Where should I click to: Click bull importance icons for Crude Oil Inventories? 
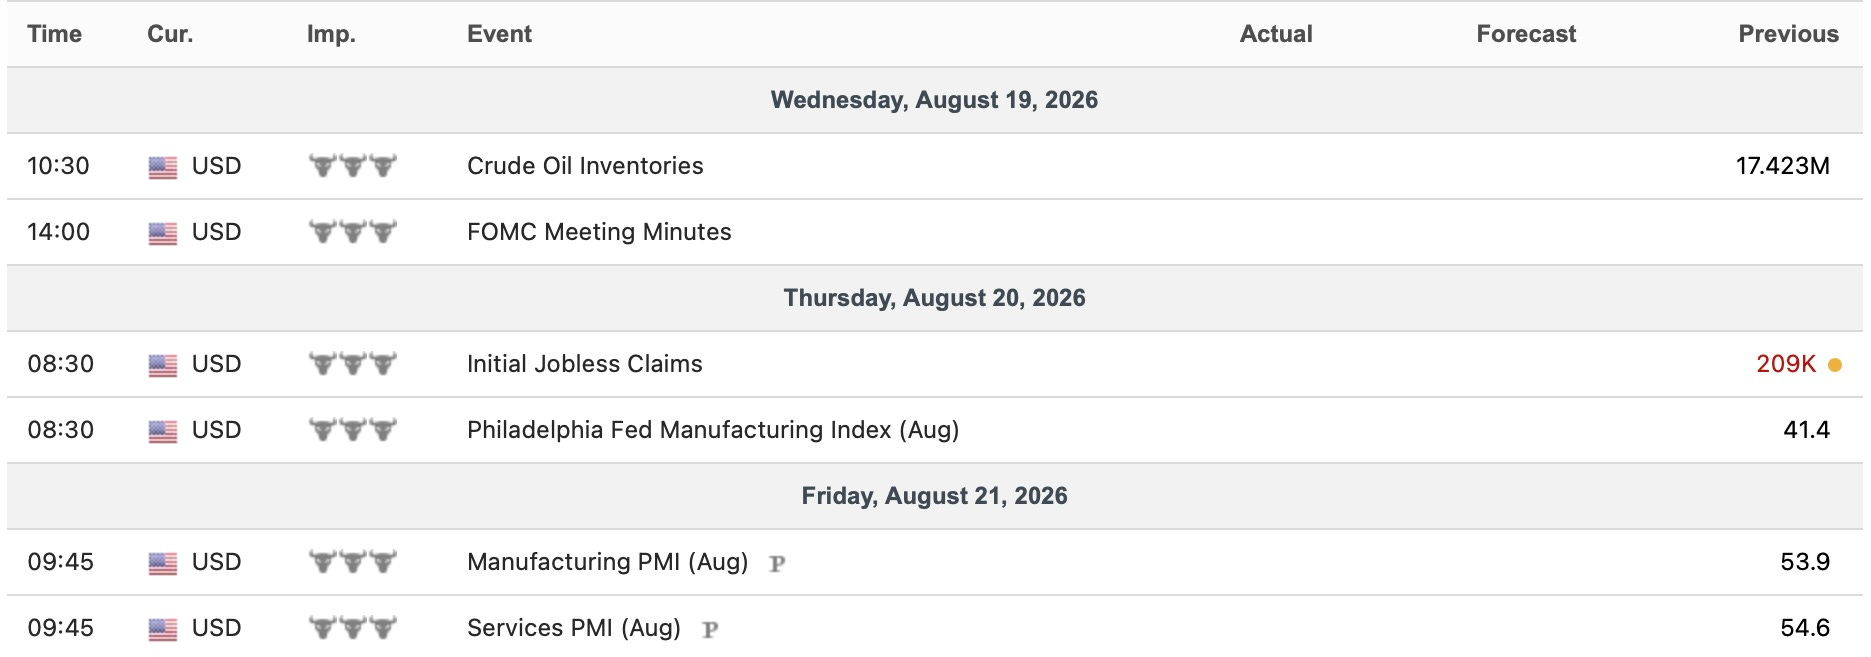[352, 166]
